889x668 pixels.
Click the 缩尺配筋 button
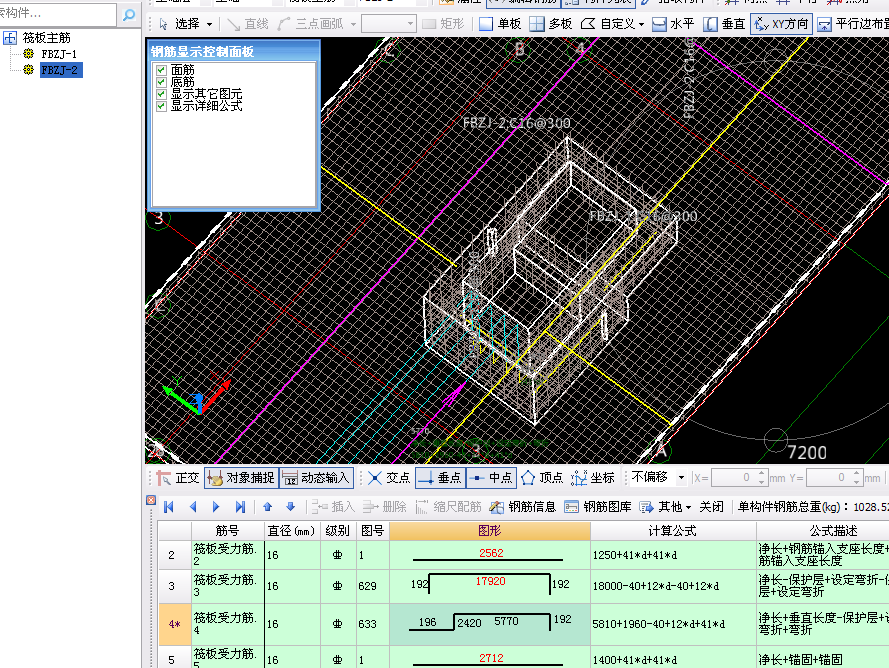click(x=448, y=507)
